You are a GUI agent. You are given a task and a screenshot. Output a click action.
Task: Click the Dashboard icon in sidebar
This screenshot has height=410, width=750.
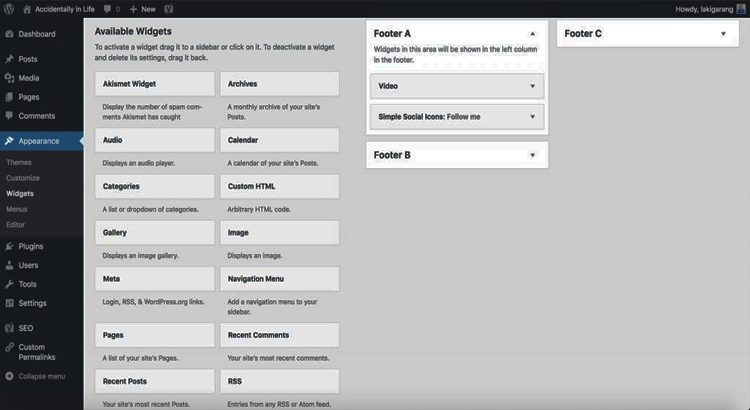pyautogui.click(x=9, y=34)
